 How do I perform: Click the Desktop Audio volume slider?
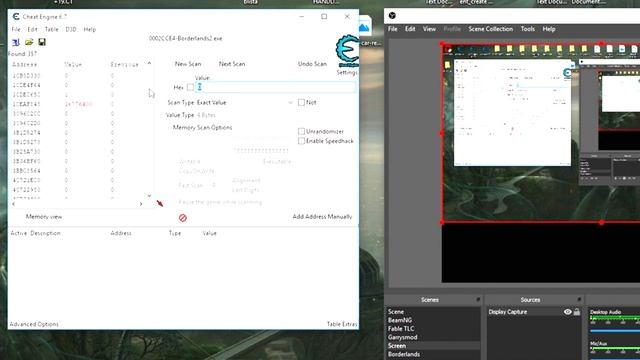[615, 331]
